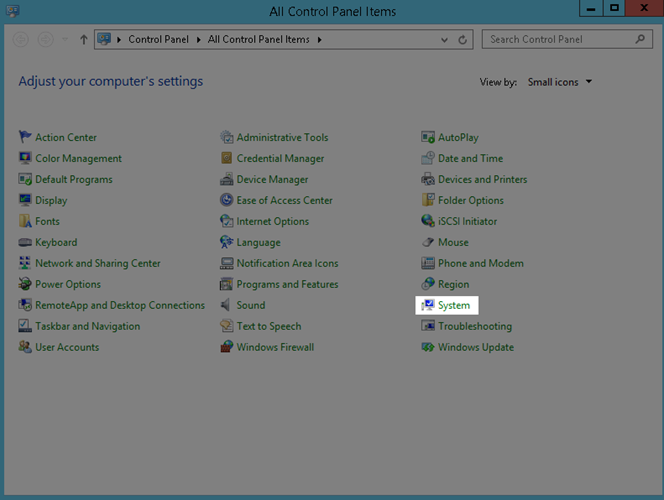Open the Windows Update link
This screenshot has width=664, height=500.
[476, 347]
